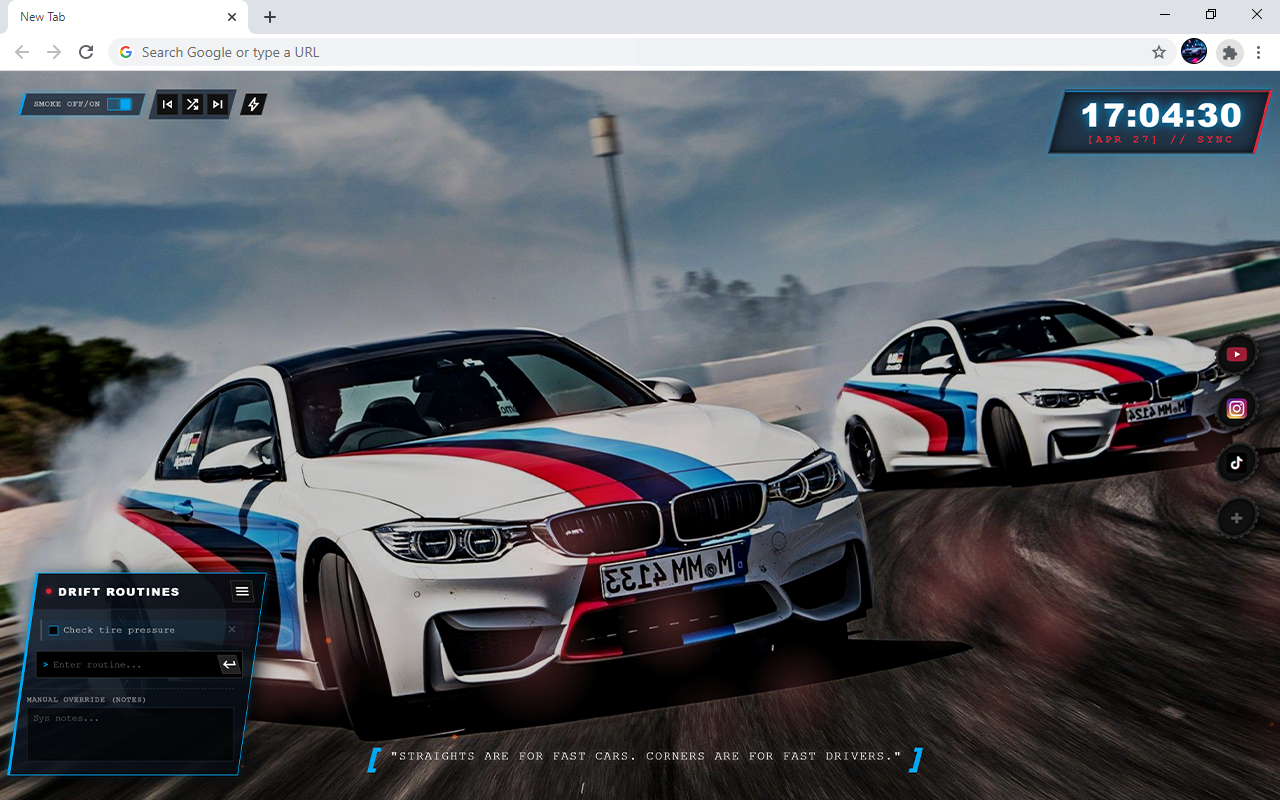
Task: Open the Chrome profile avatar
Action: [1194, 52]
